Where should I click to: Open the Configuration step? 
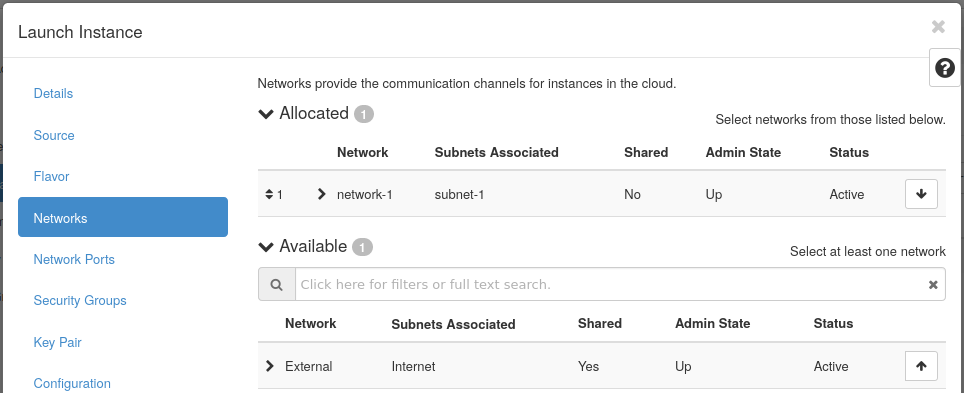pos(72,384)
